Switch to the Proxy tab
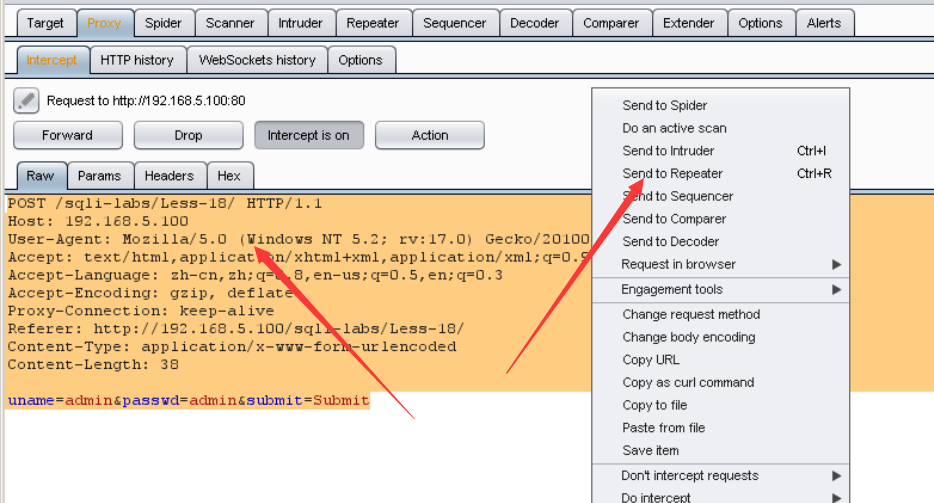This screenshot has width=934, height=503. point(104,23)
